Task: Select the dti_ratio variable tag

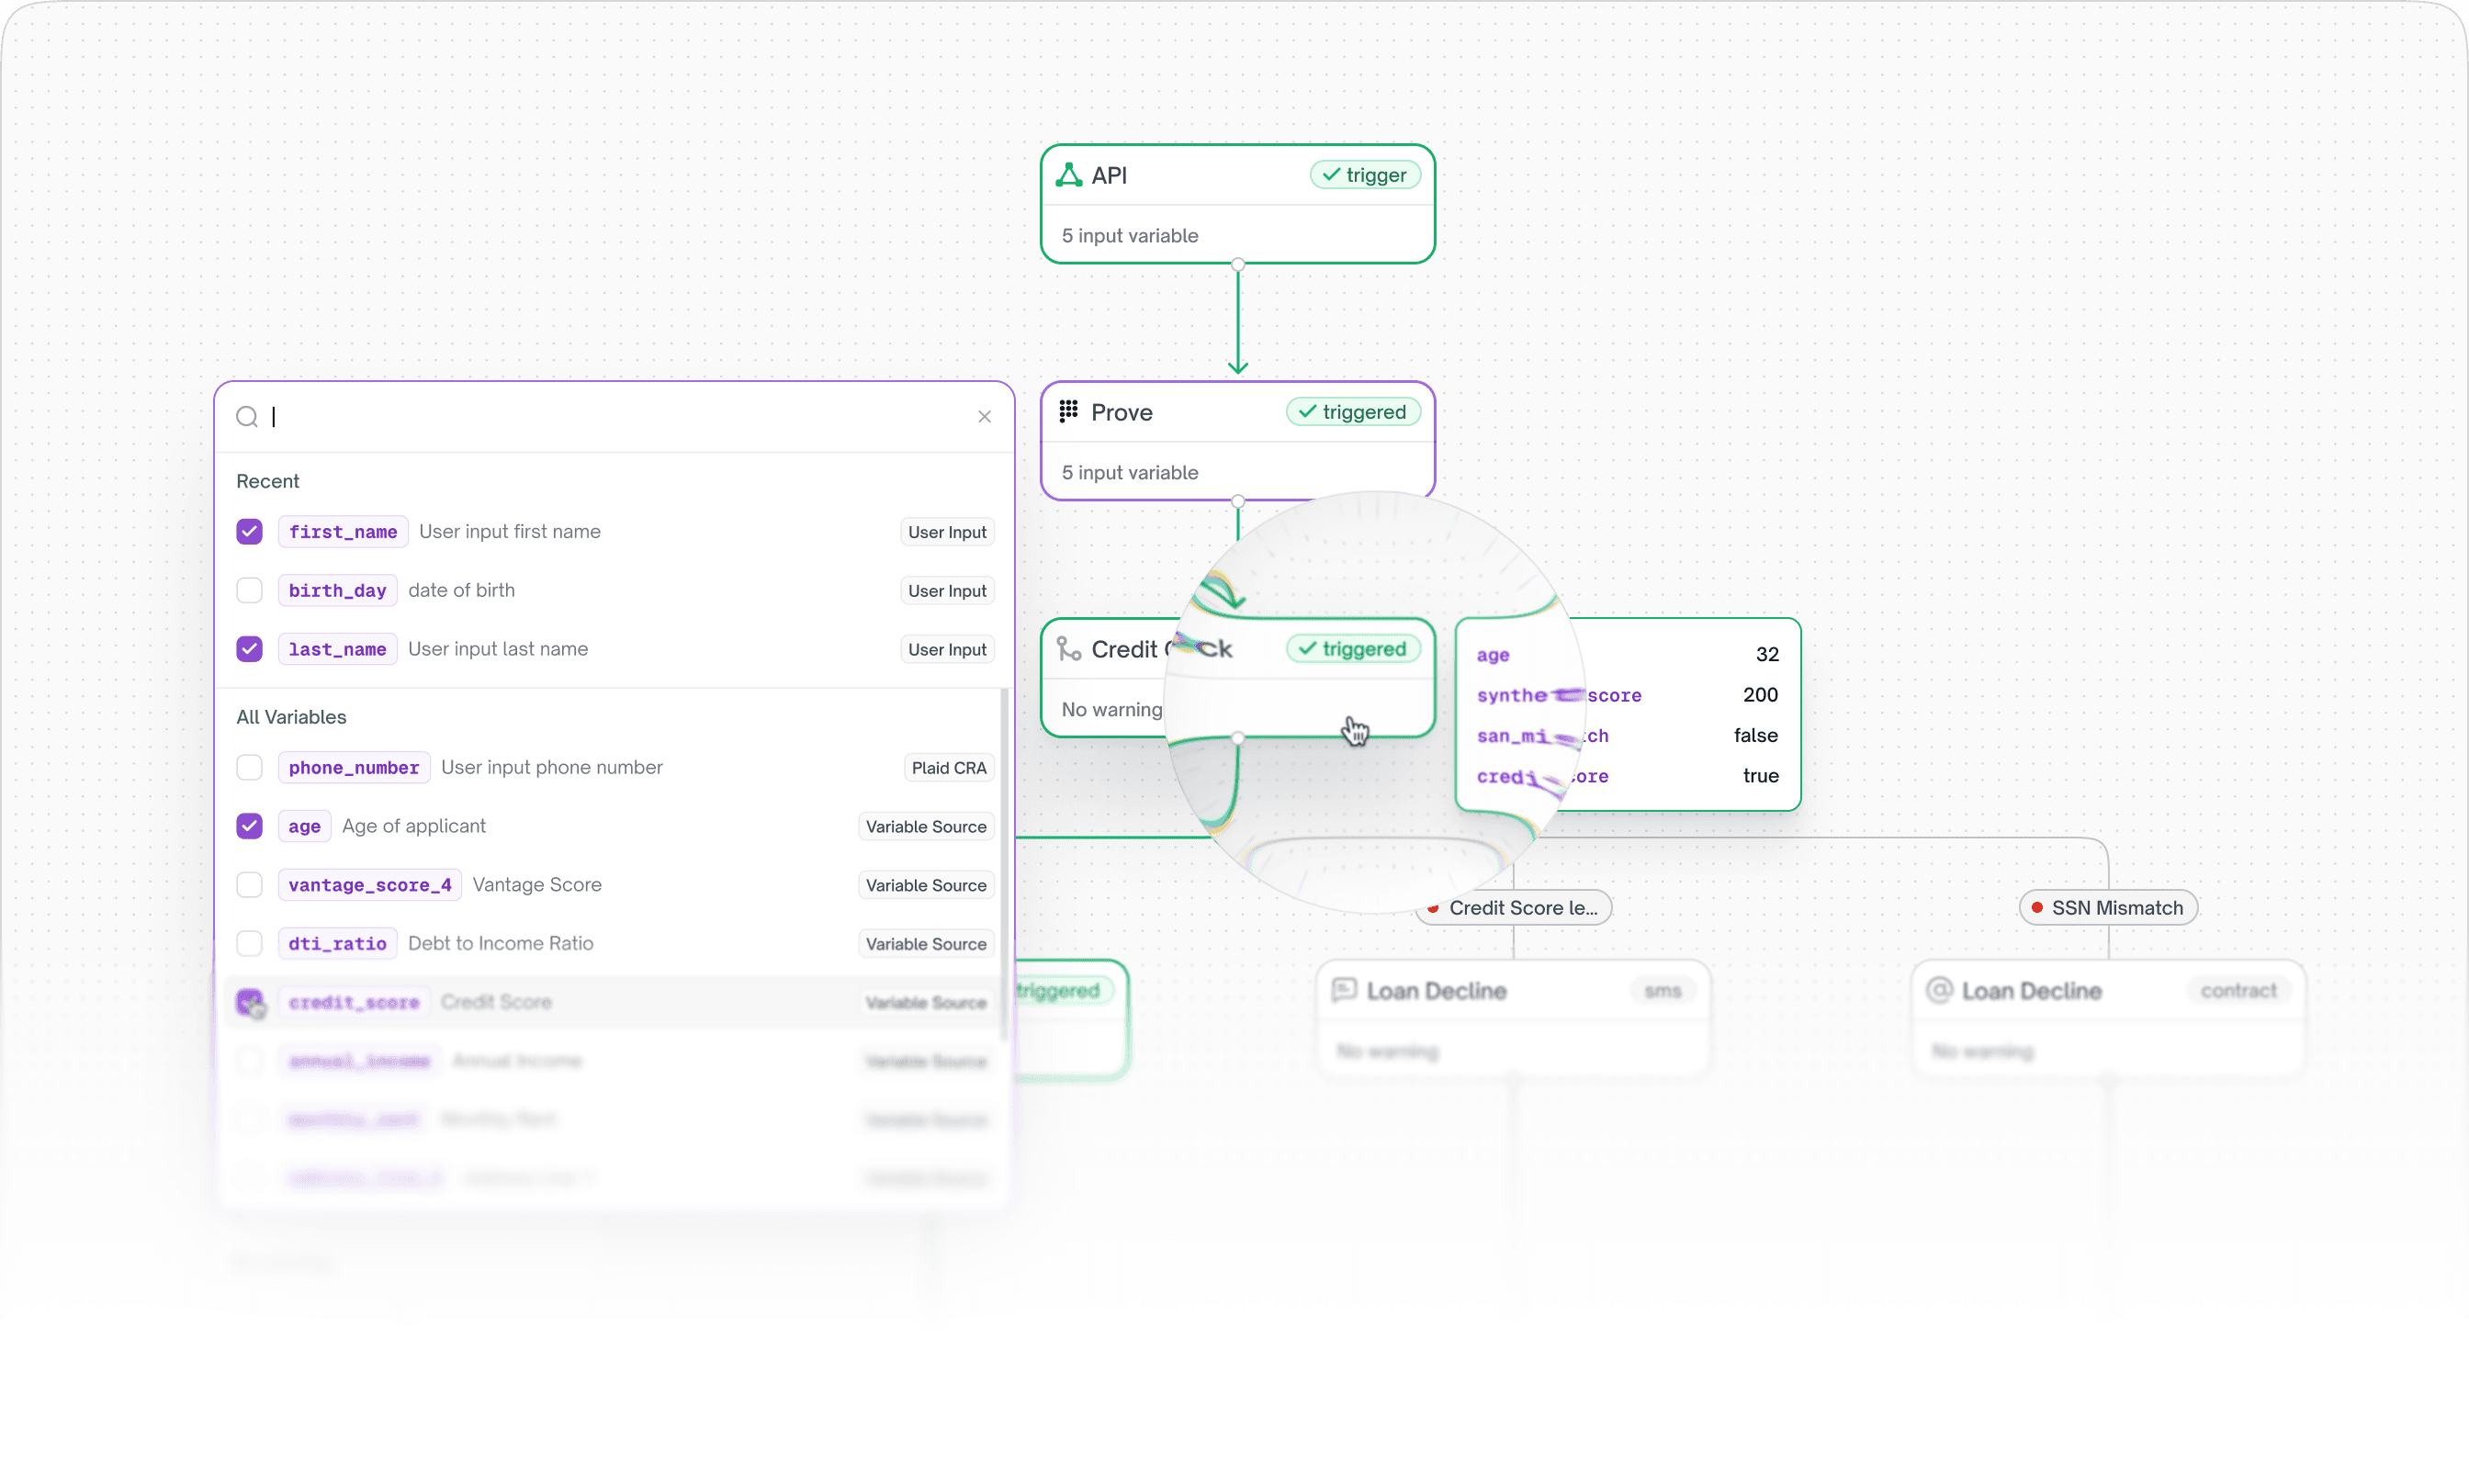Action: coord(337,943)
